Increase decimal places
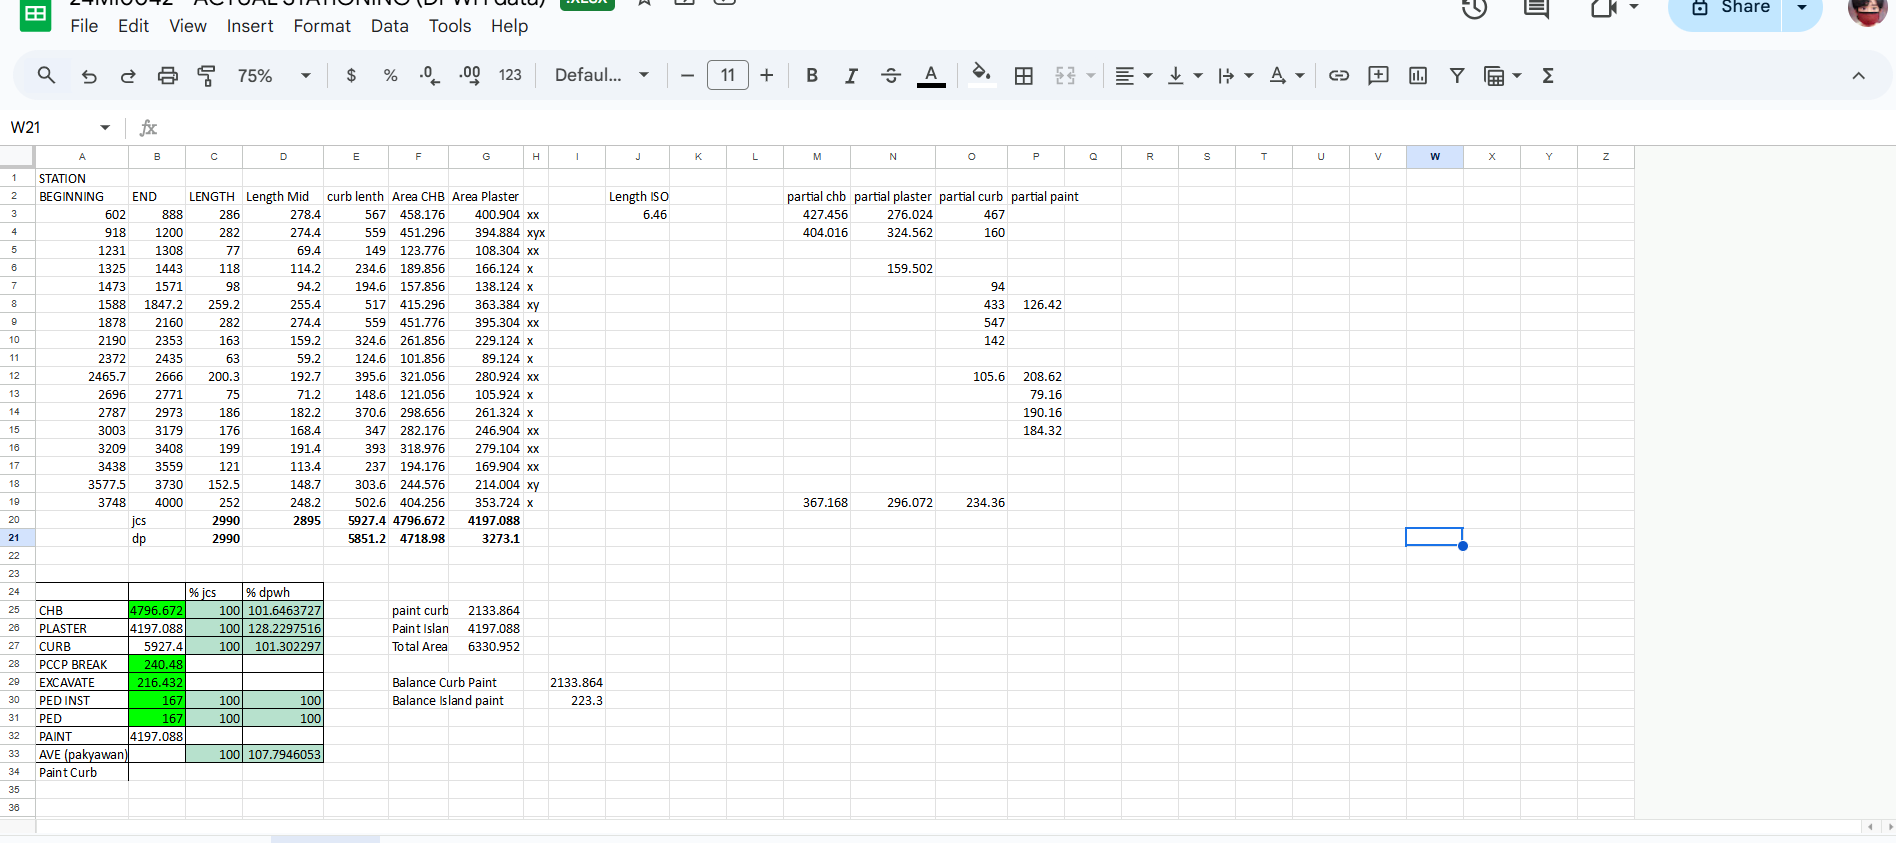Image resolution: width=1896 pixels, height=843 pixels. 469,75
